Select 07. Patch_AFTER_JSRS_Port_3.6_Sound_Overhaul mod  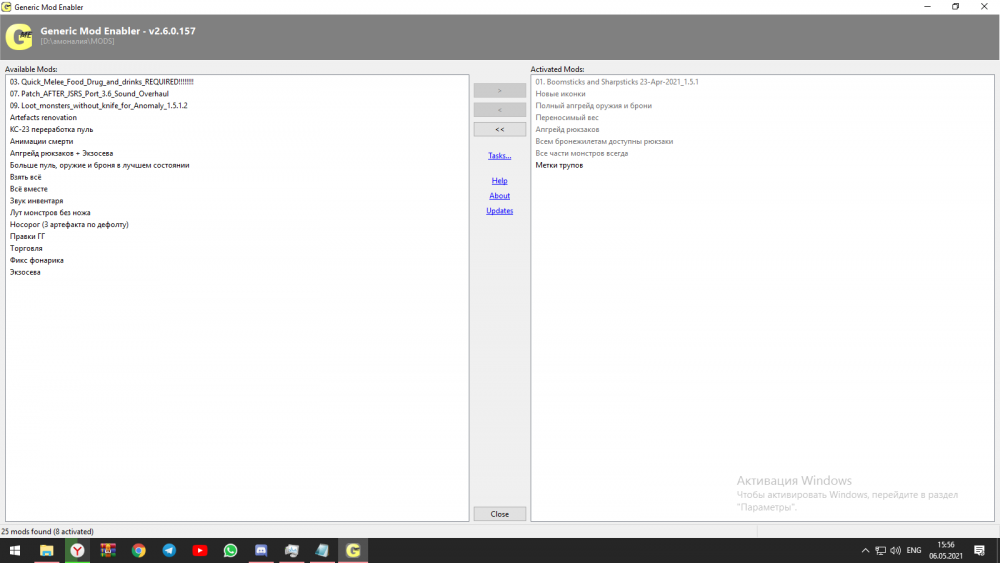pyautogui.click(x=89, y=94)
